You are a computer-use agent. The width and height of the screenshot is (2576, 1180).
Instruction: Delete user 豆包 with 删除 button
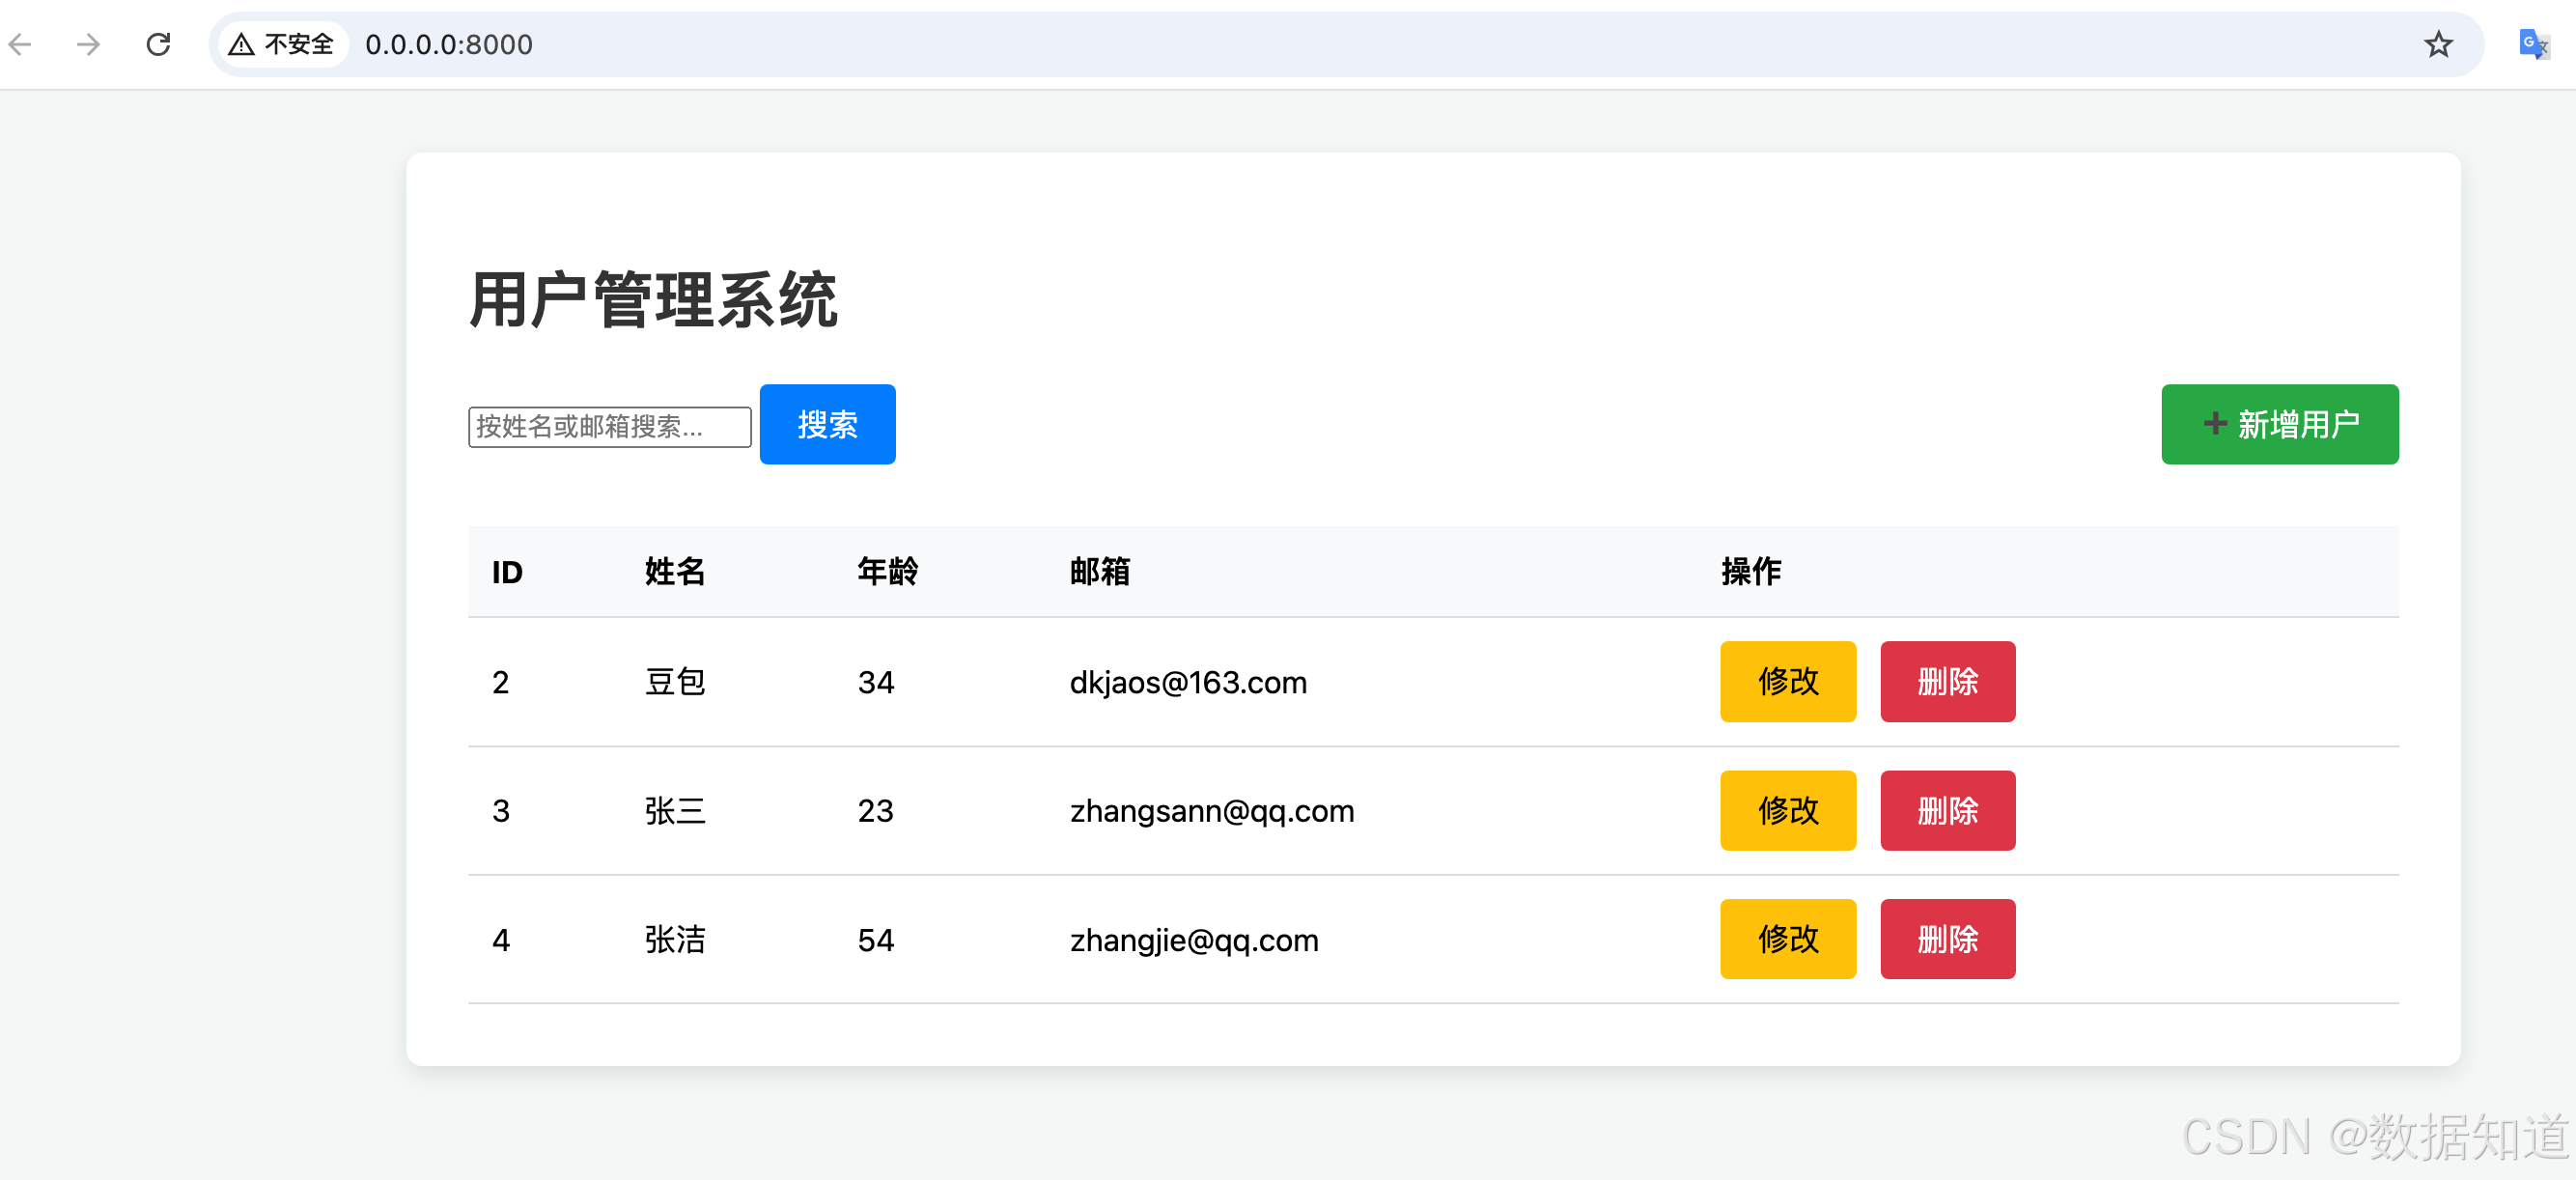point(1947,682)
